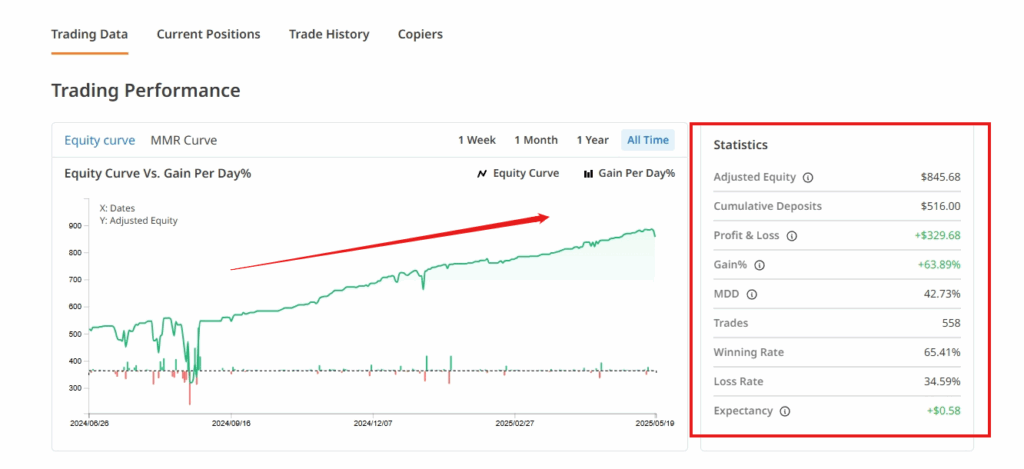The height and width of the screenshot is (469, 1024).
Task: Click the Gain Per Day% bar icon
Action: [x=588, y=173]
